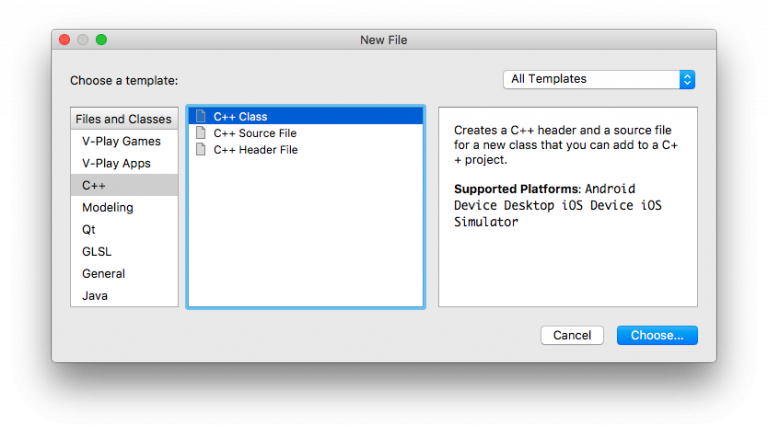Choose the C++ Source File template
This screenshot has width=768, height=436.
[x=306, y=133]
